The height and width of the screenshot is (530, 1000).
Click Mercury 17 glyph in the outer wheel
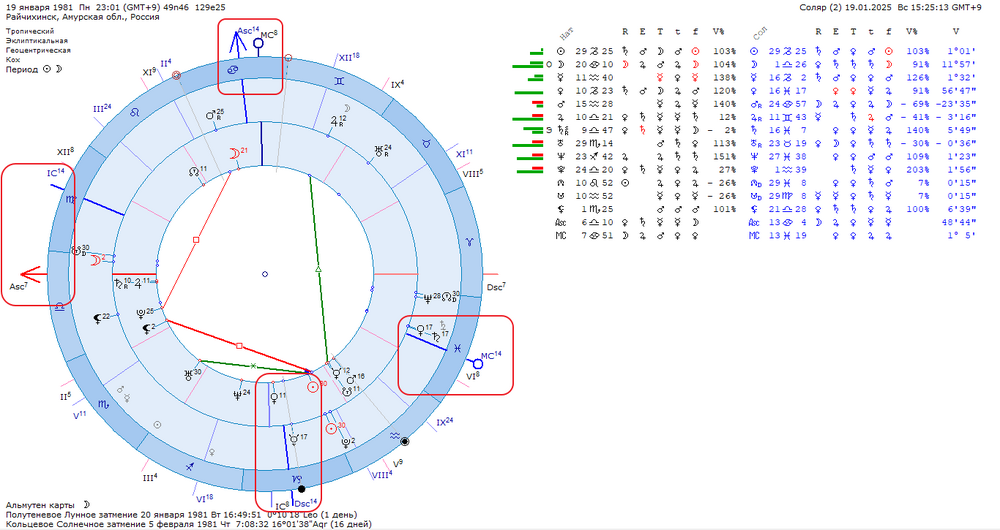point(297,439)
